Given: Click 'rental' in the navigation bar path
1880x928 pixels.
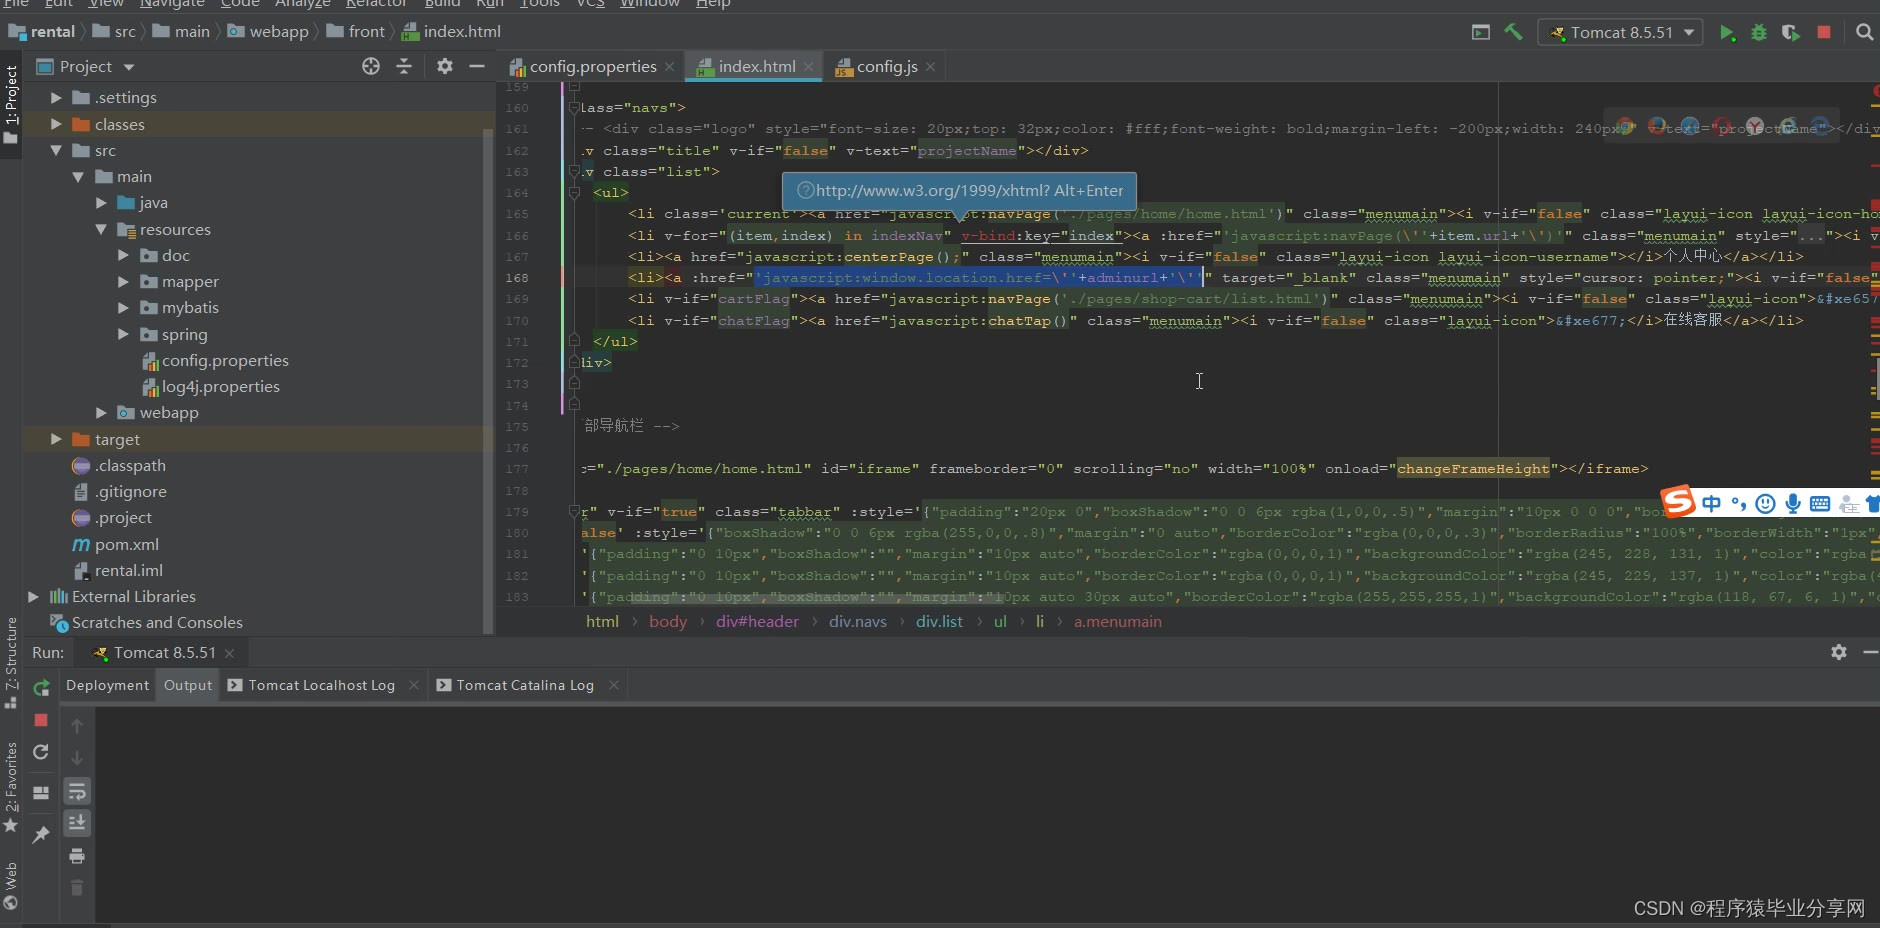Looking at the screenshot, I should click(52, 32).
